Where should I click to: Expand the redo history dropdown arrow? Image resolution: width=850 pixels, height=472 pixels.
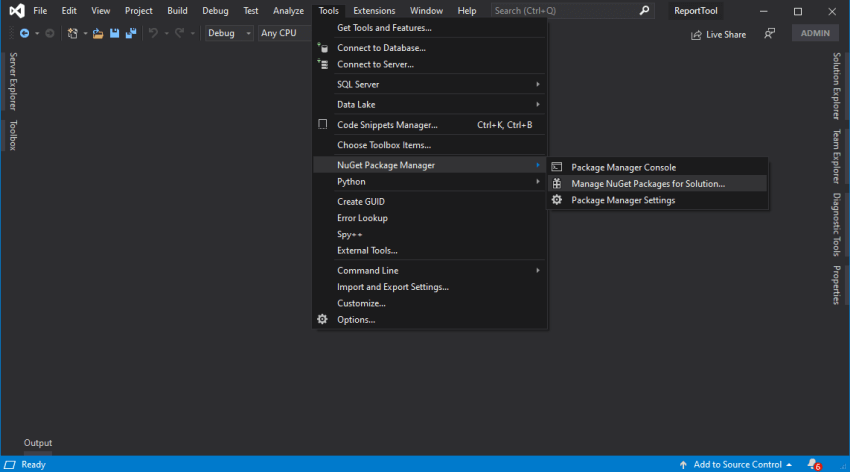pyautogui.click(x=192, y=33)
